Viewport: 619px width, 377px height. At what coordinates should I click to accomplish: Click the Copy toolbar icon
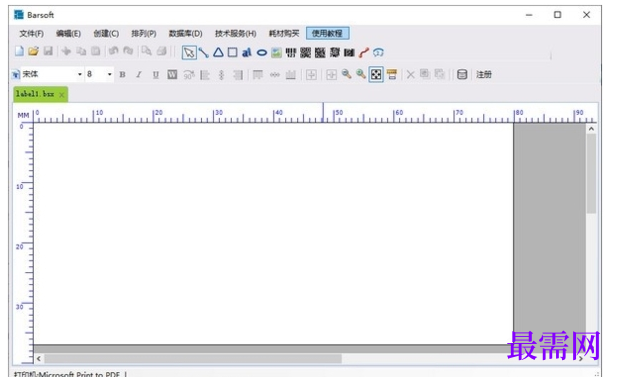[81, 51]
